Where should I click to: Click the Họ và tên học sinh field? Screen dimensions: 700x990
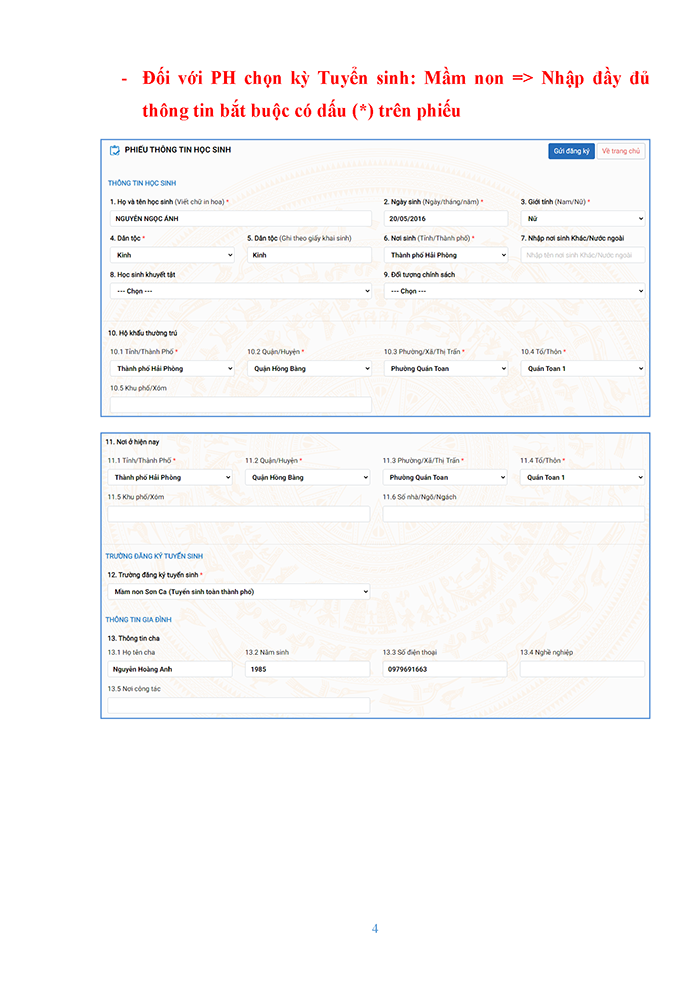pyautogui.click(x=240, y=218)
